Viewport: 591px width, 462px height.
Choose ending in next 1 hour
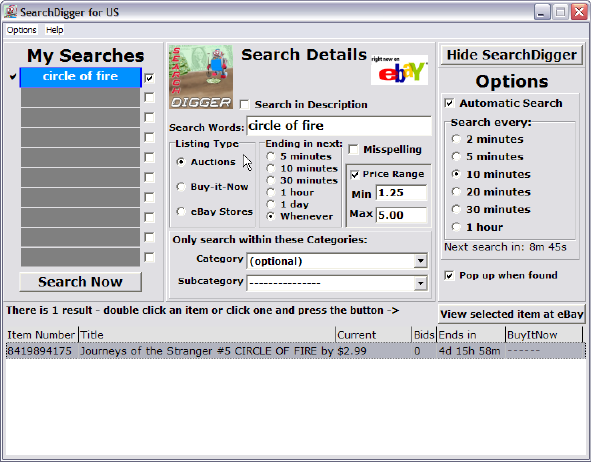tap(271, 192)
